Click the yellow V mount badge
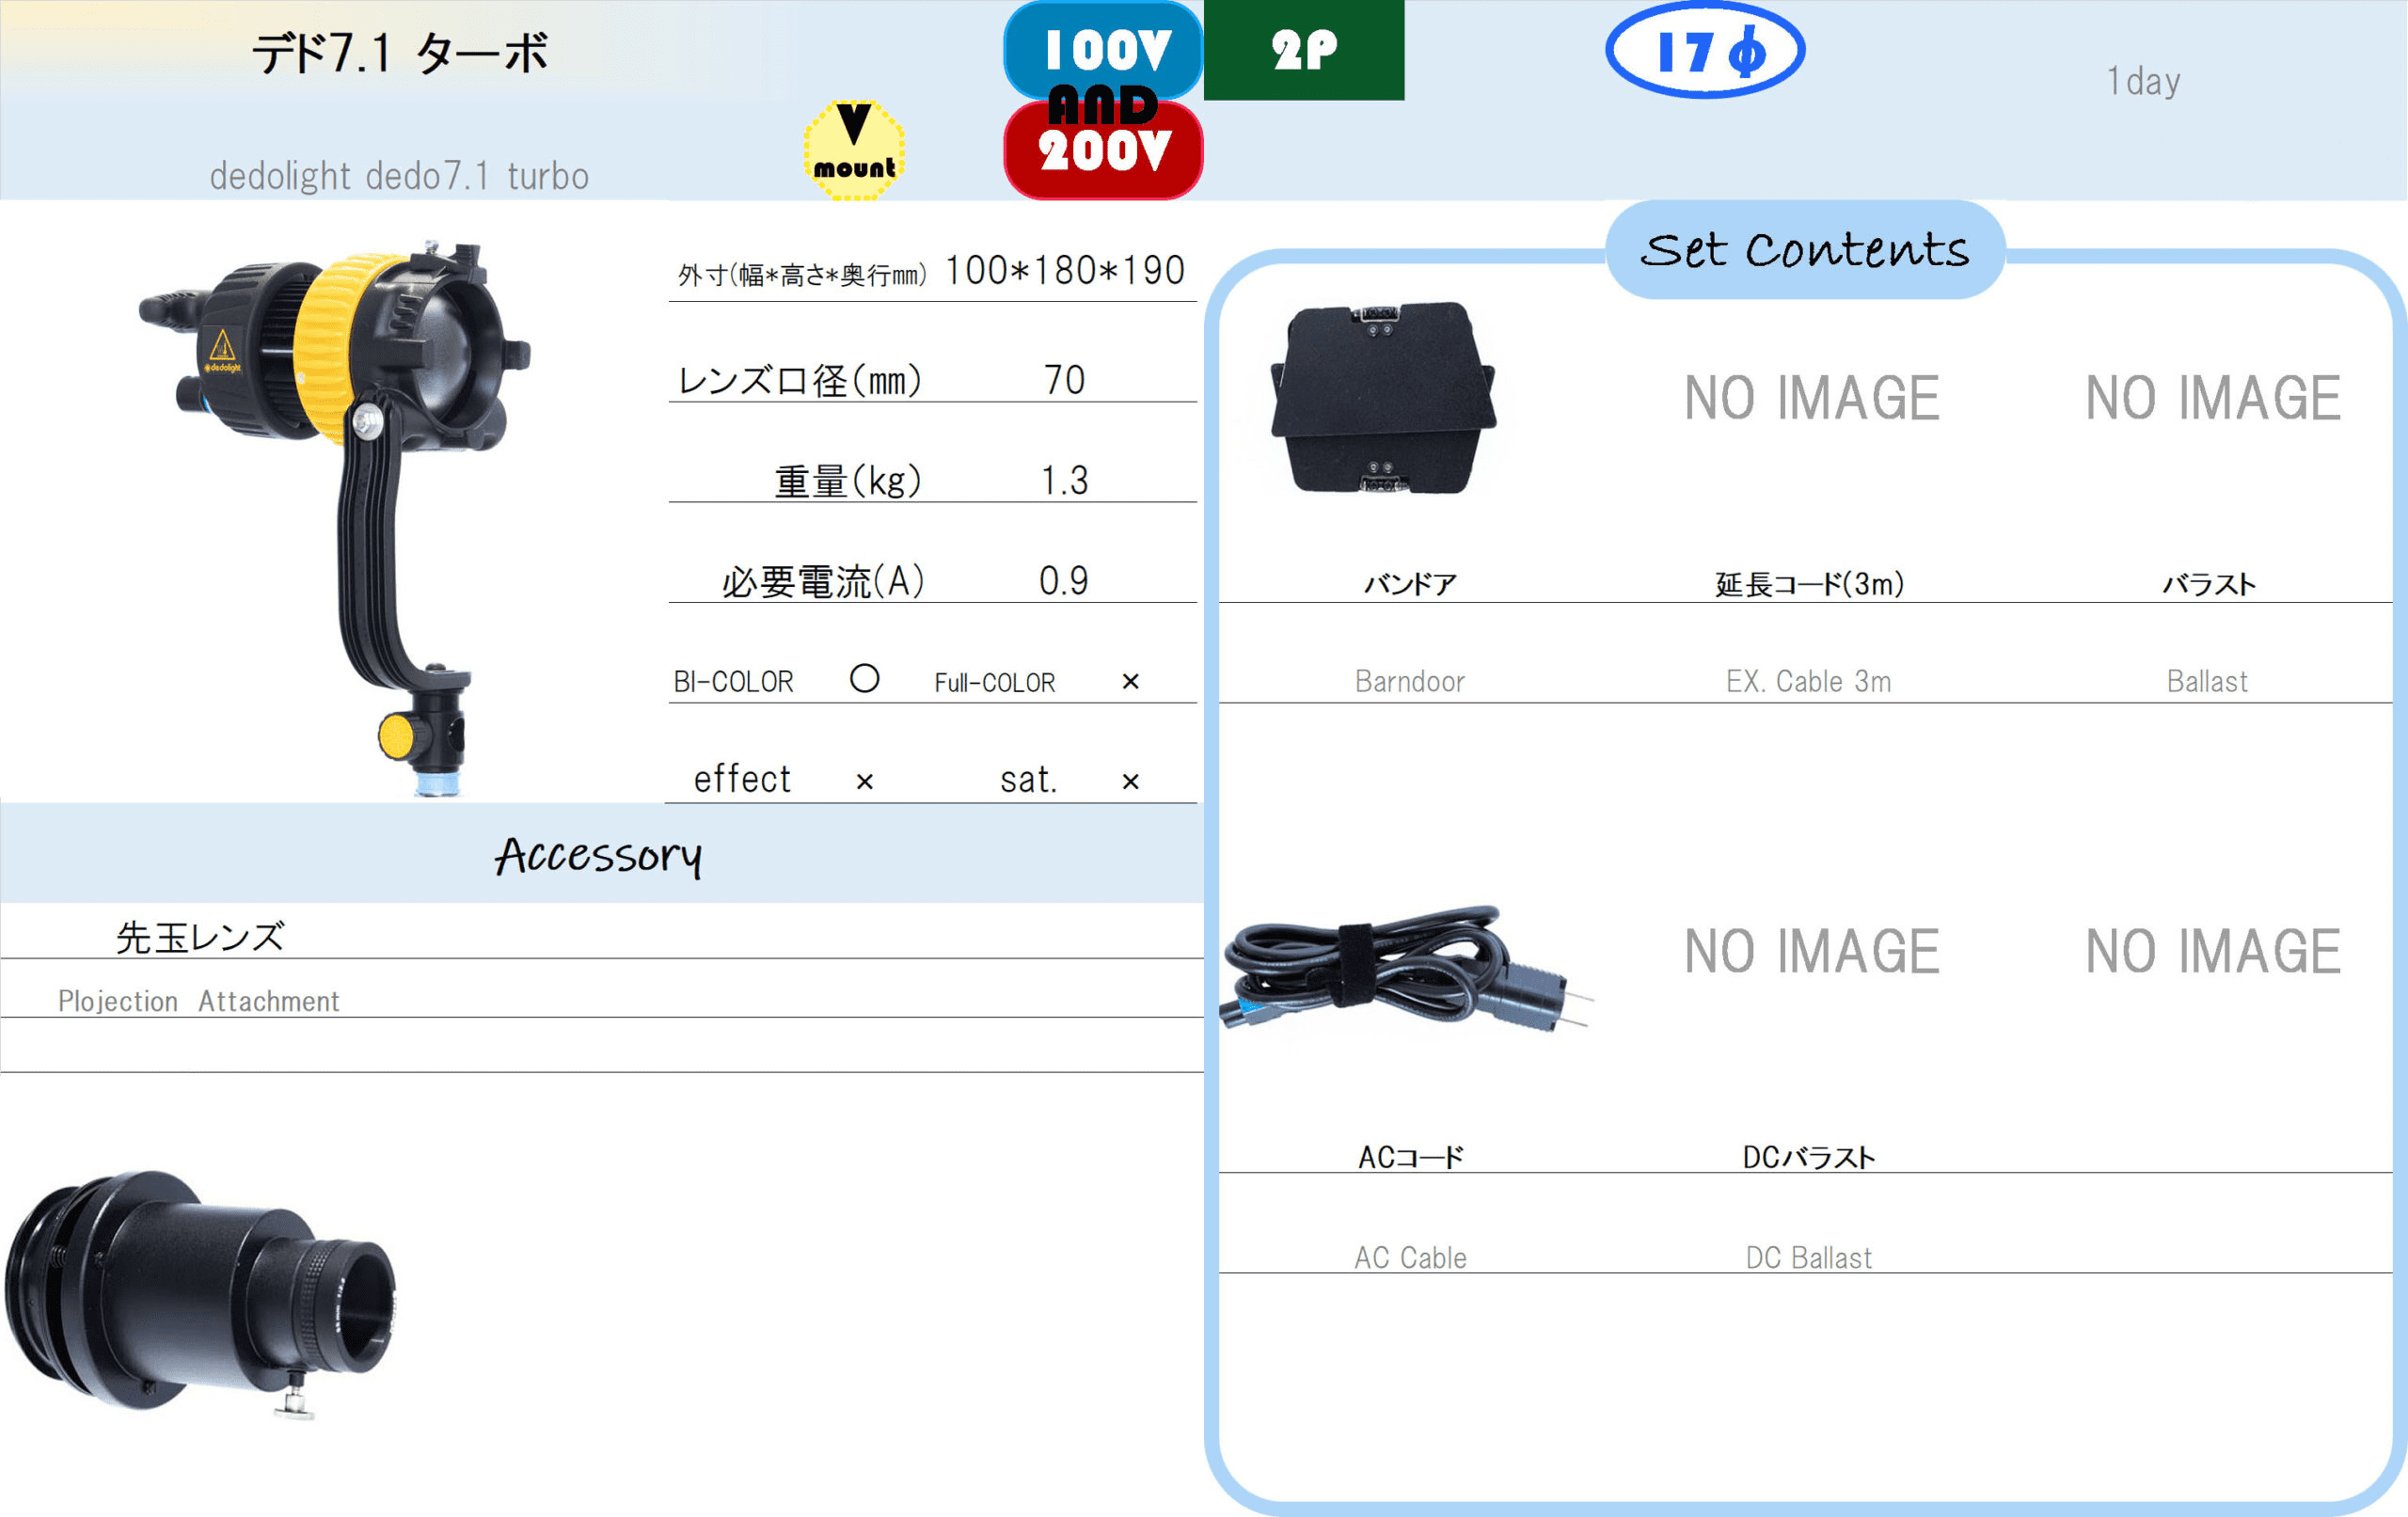Viewport: 2408px width, 1517px height. point(853,150)
